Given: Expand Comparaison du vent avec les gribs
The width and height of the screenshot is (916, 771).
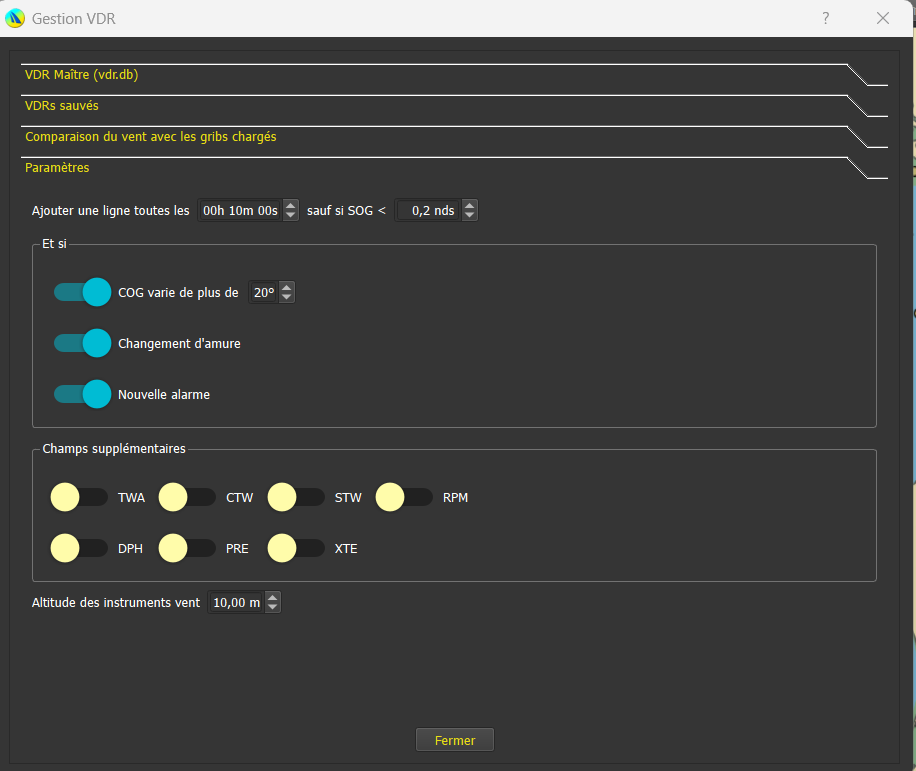Looking at the screenshot, I should [x=150, y=136].
